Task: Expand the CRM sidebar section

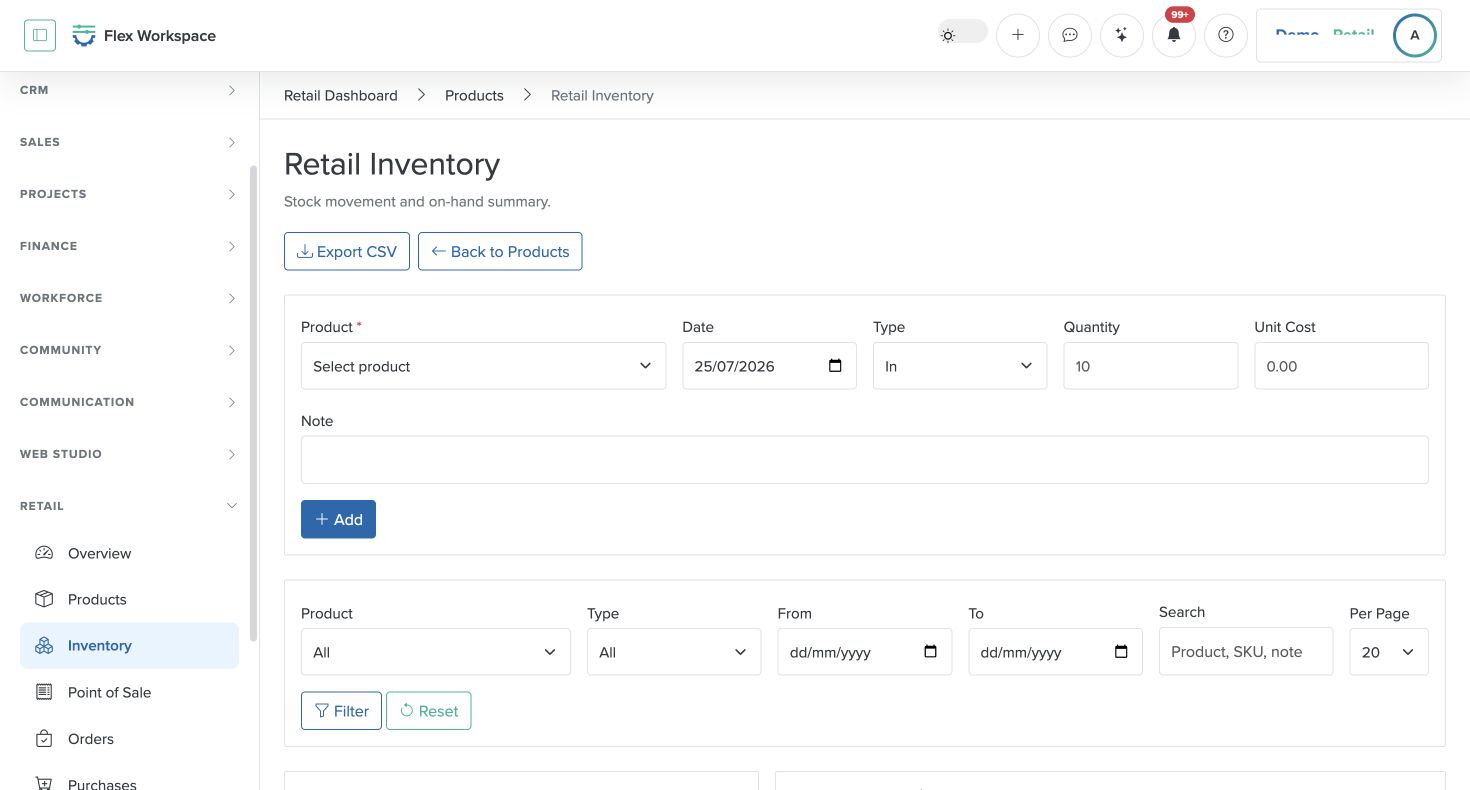Action: (129, 90)
